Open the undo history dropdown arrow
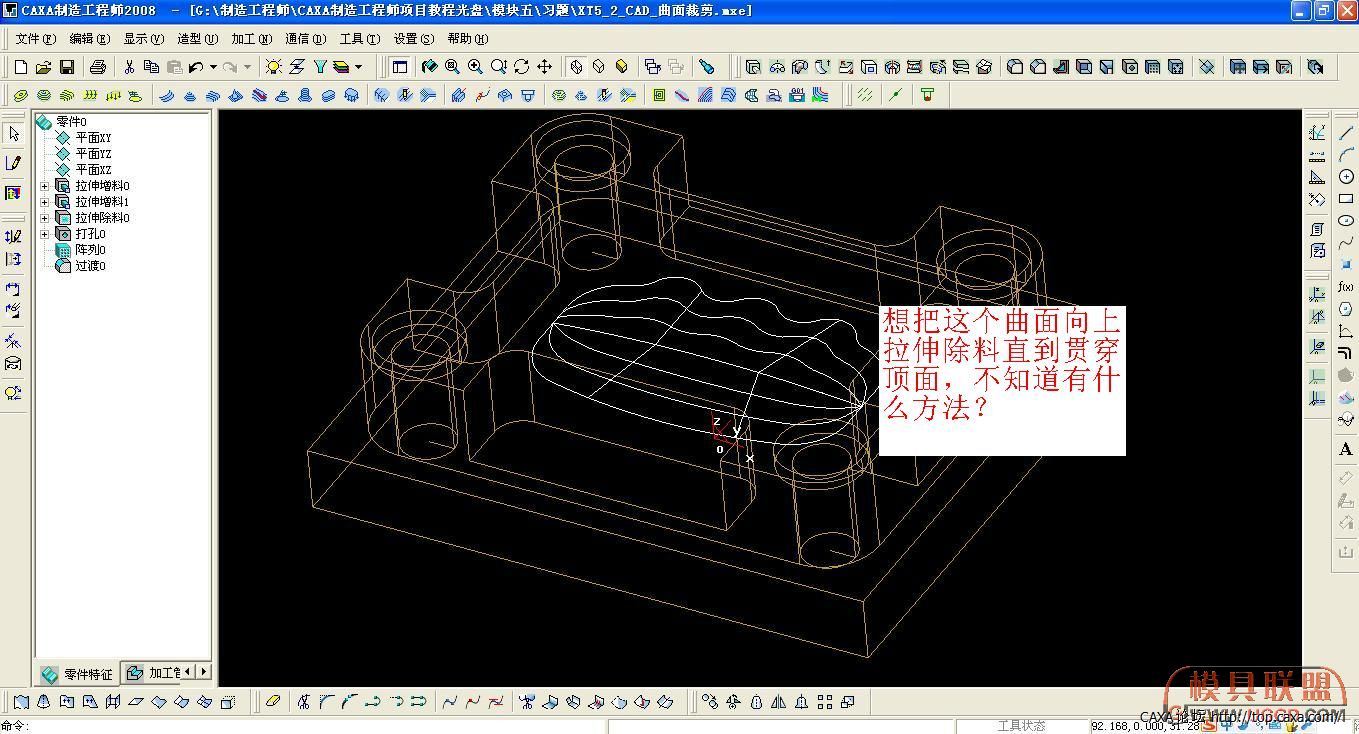 [x=213, y=67]
